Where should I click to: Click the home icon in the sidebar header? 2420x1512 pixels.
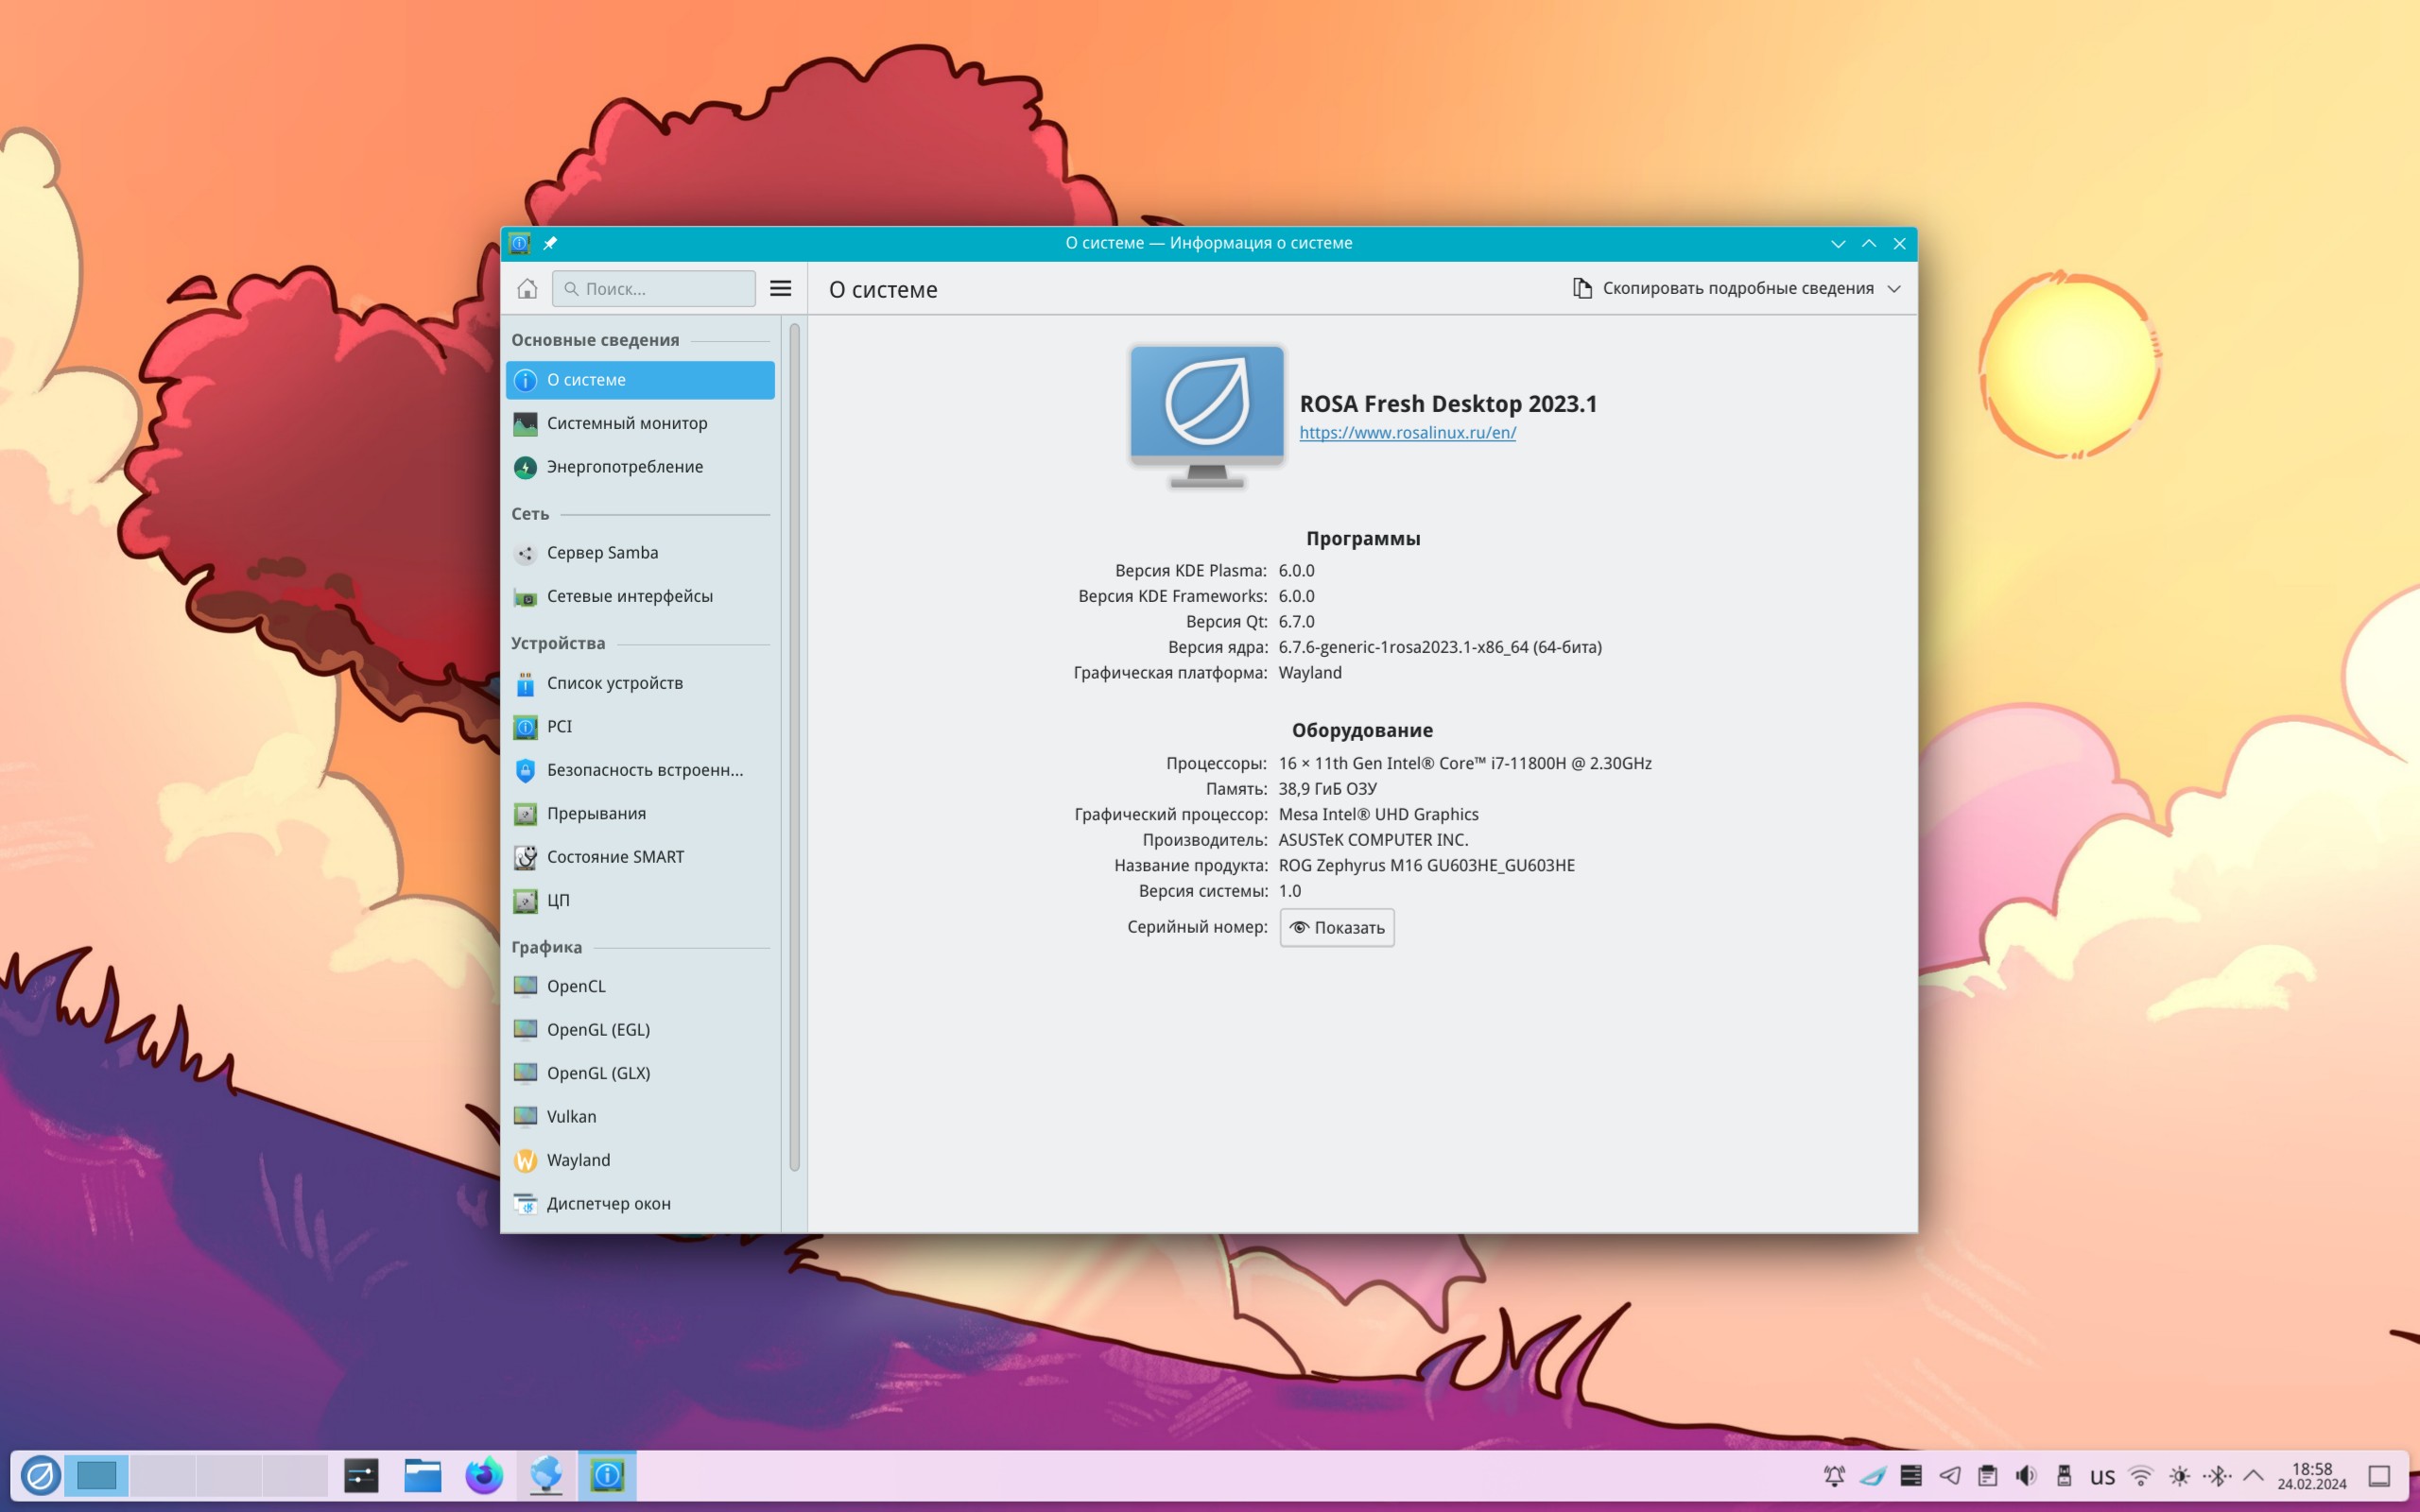pyautogui.click(x=527, y=289)
